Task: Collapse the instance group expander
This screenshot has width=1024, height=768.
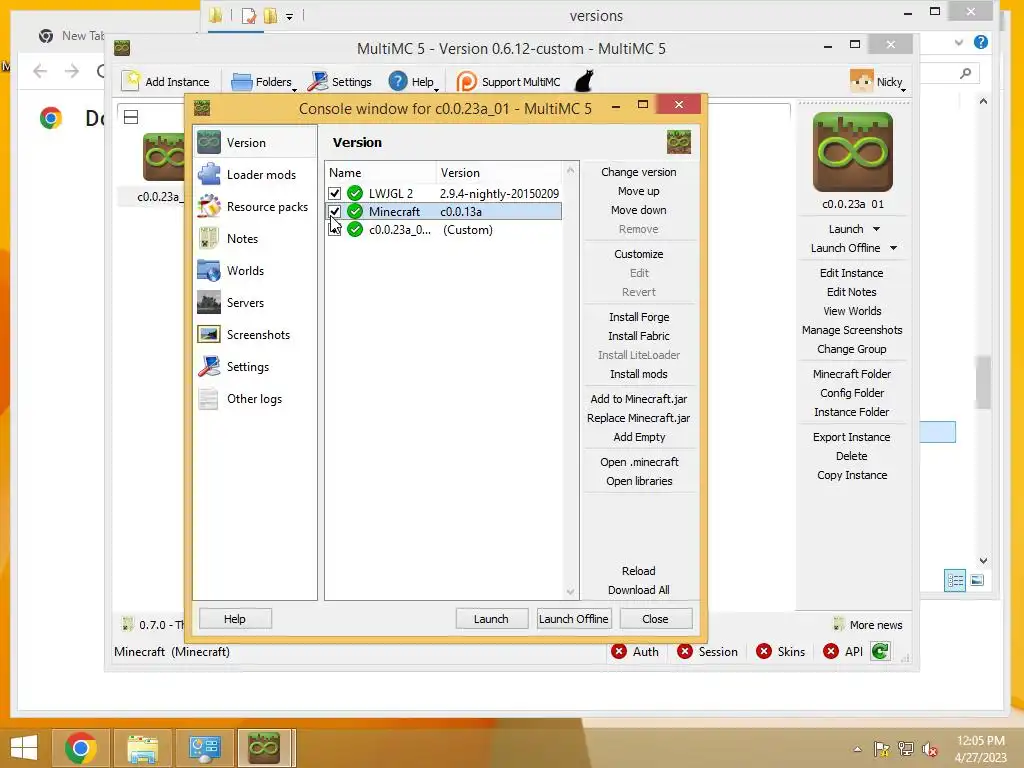Action: pos(131,117)
